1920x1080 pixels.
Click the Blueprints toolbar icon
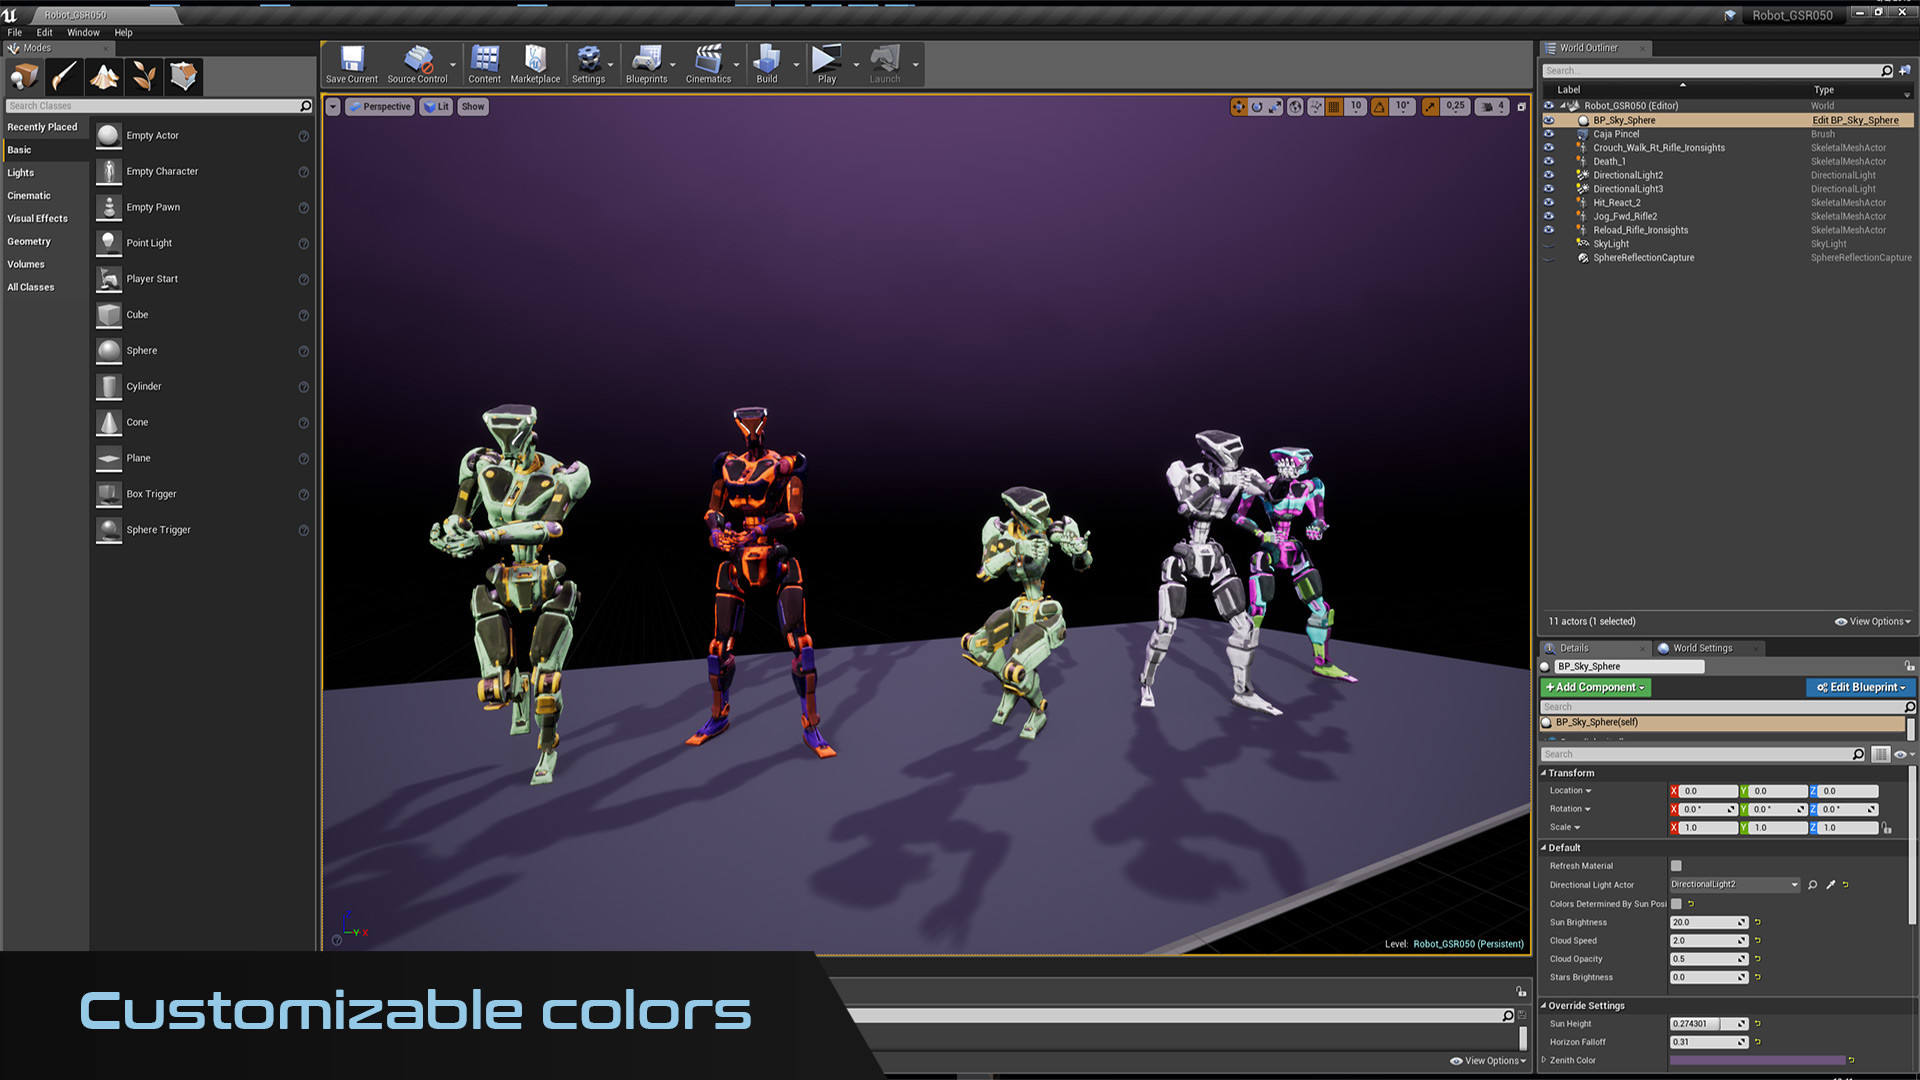pyautogui.click(x=646, y=63)
